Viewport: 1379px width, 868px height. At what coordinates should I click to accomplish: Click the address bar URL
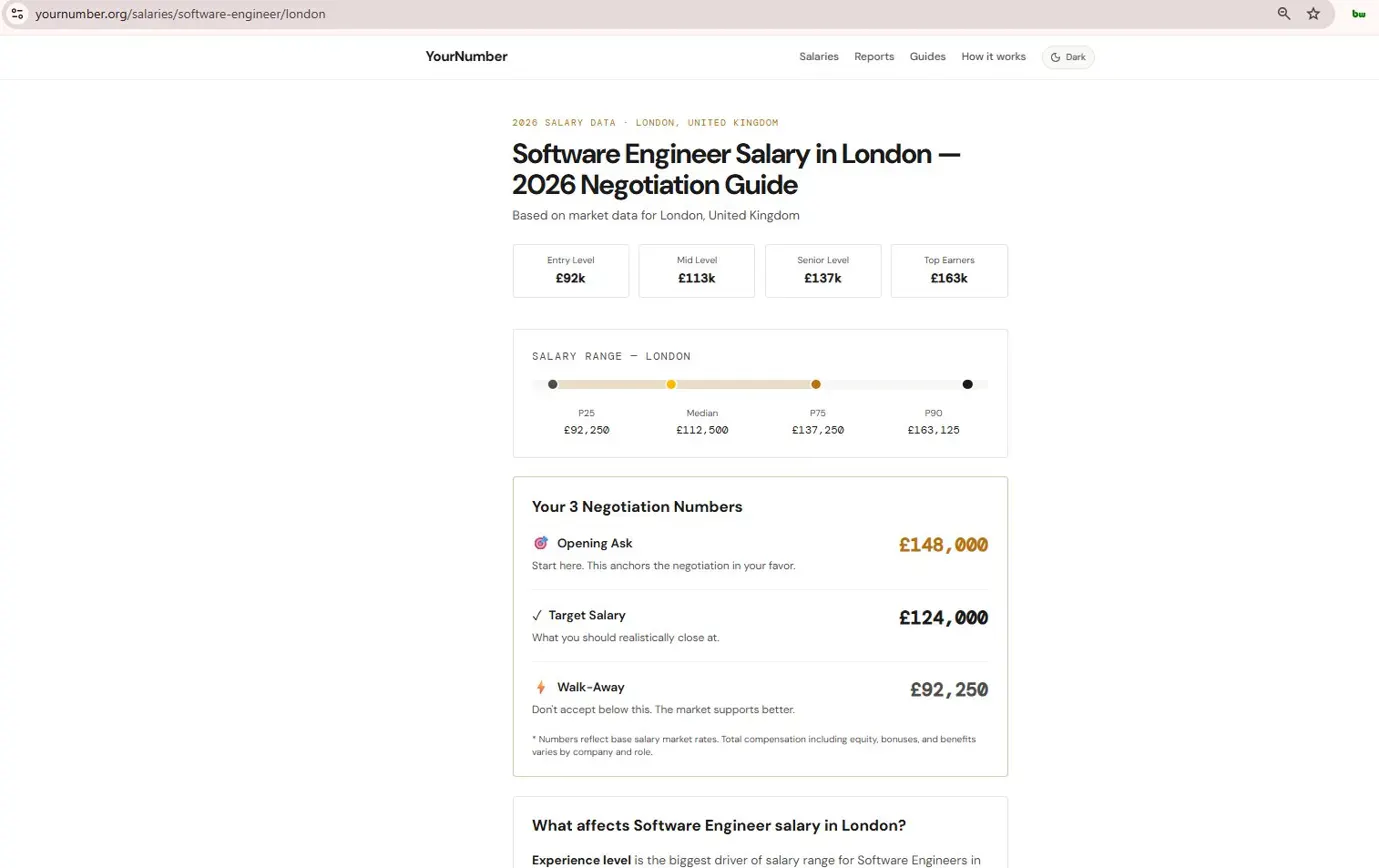(180, 14)
